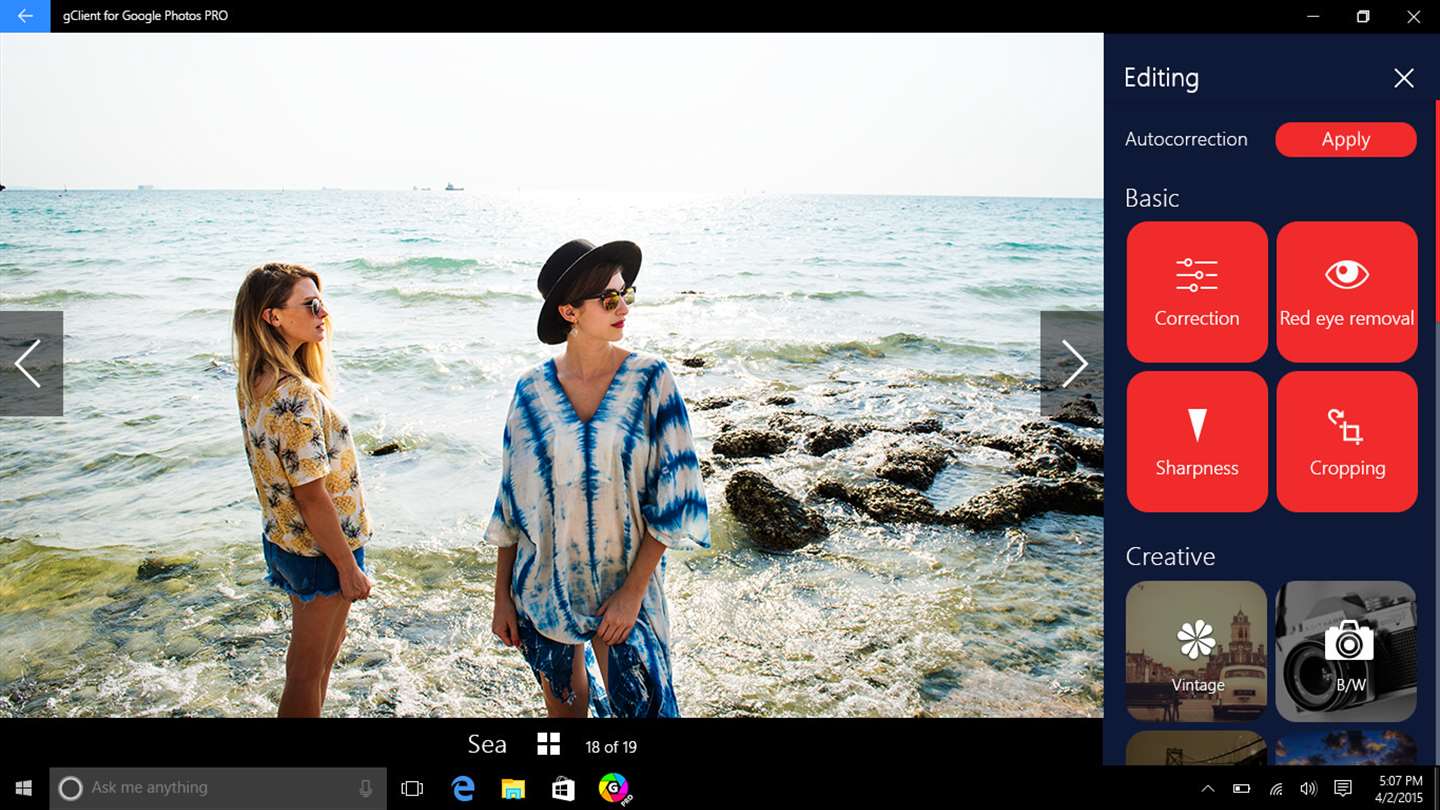Image resolution: width=1440 pixels, height=810 pixels.
Task: Select Red eye removal tool
Action: click(x=1347, y=292)
